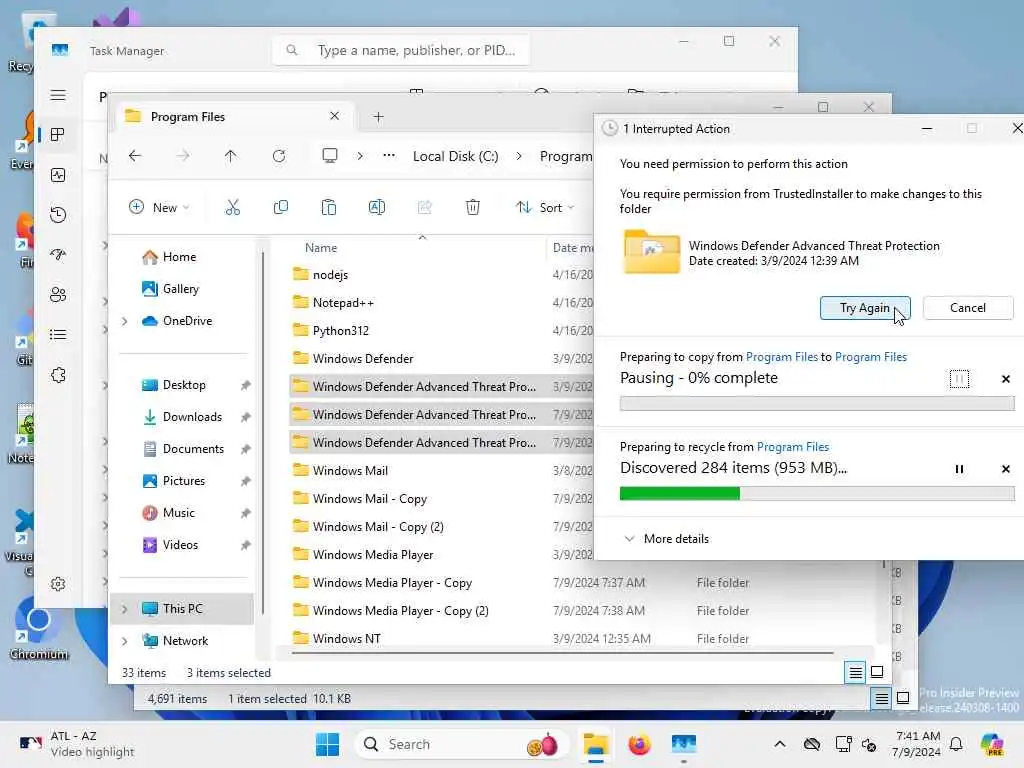Viewport: 1024px width, 768px height.
Task: Click the Cut icon in Explorer toolbar
Action: click(232, 208)
